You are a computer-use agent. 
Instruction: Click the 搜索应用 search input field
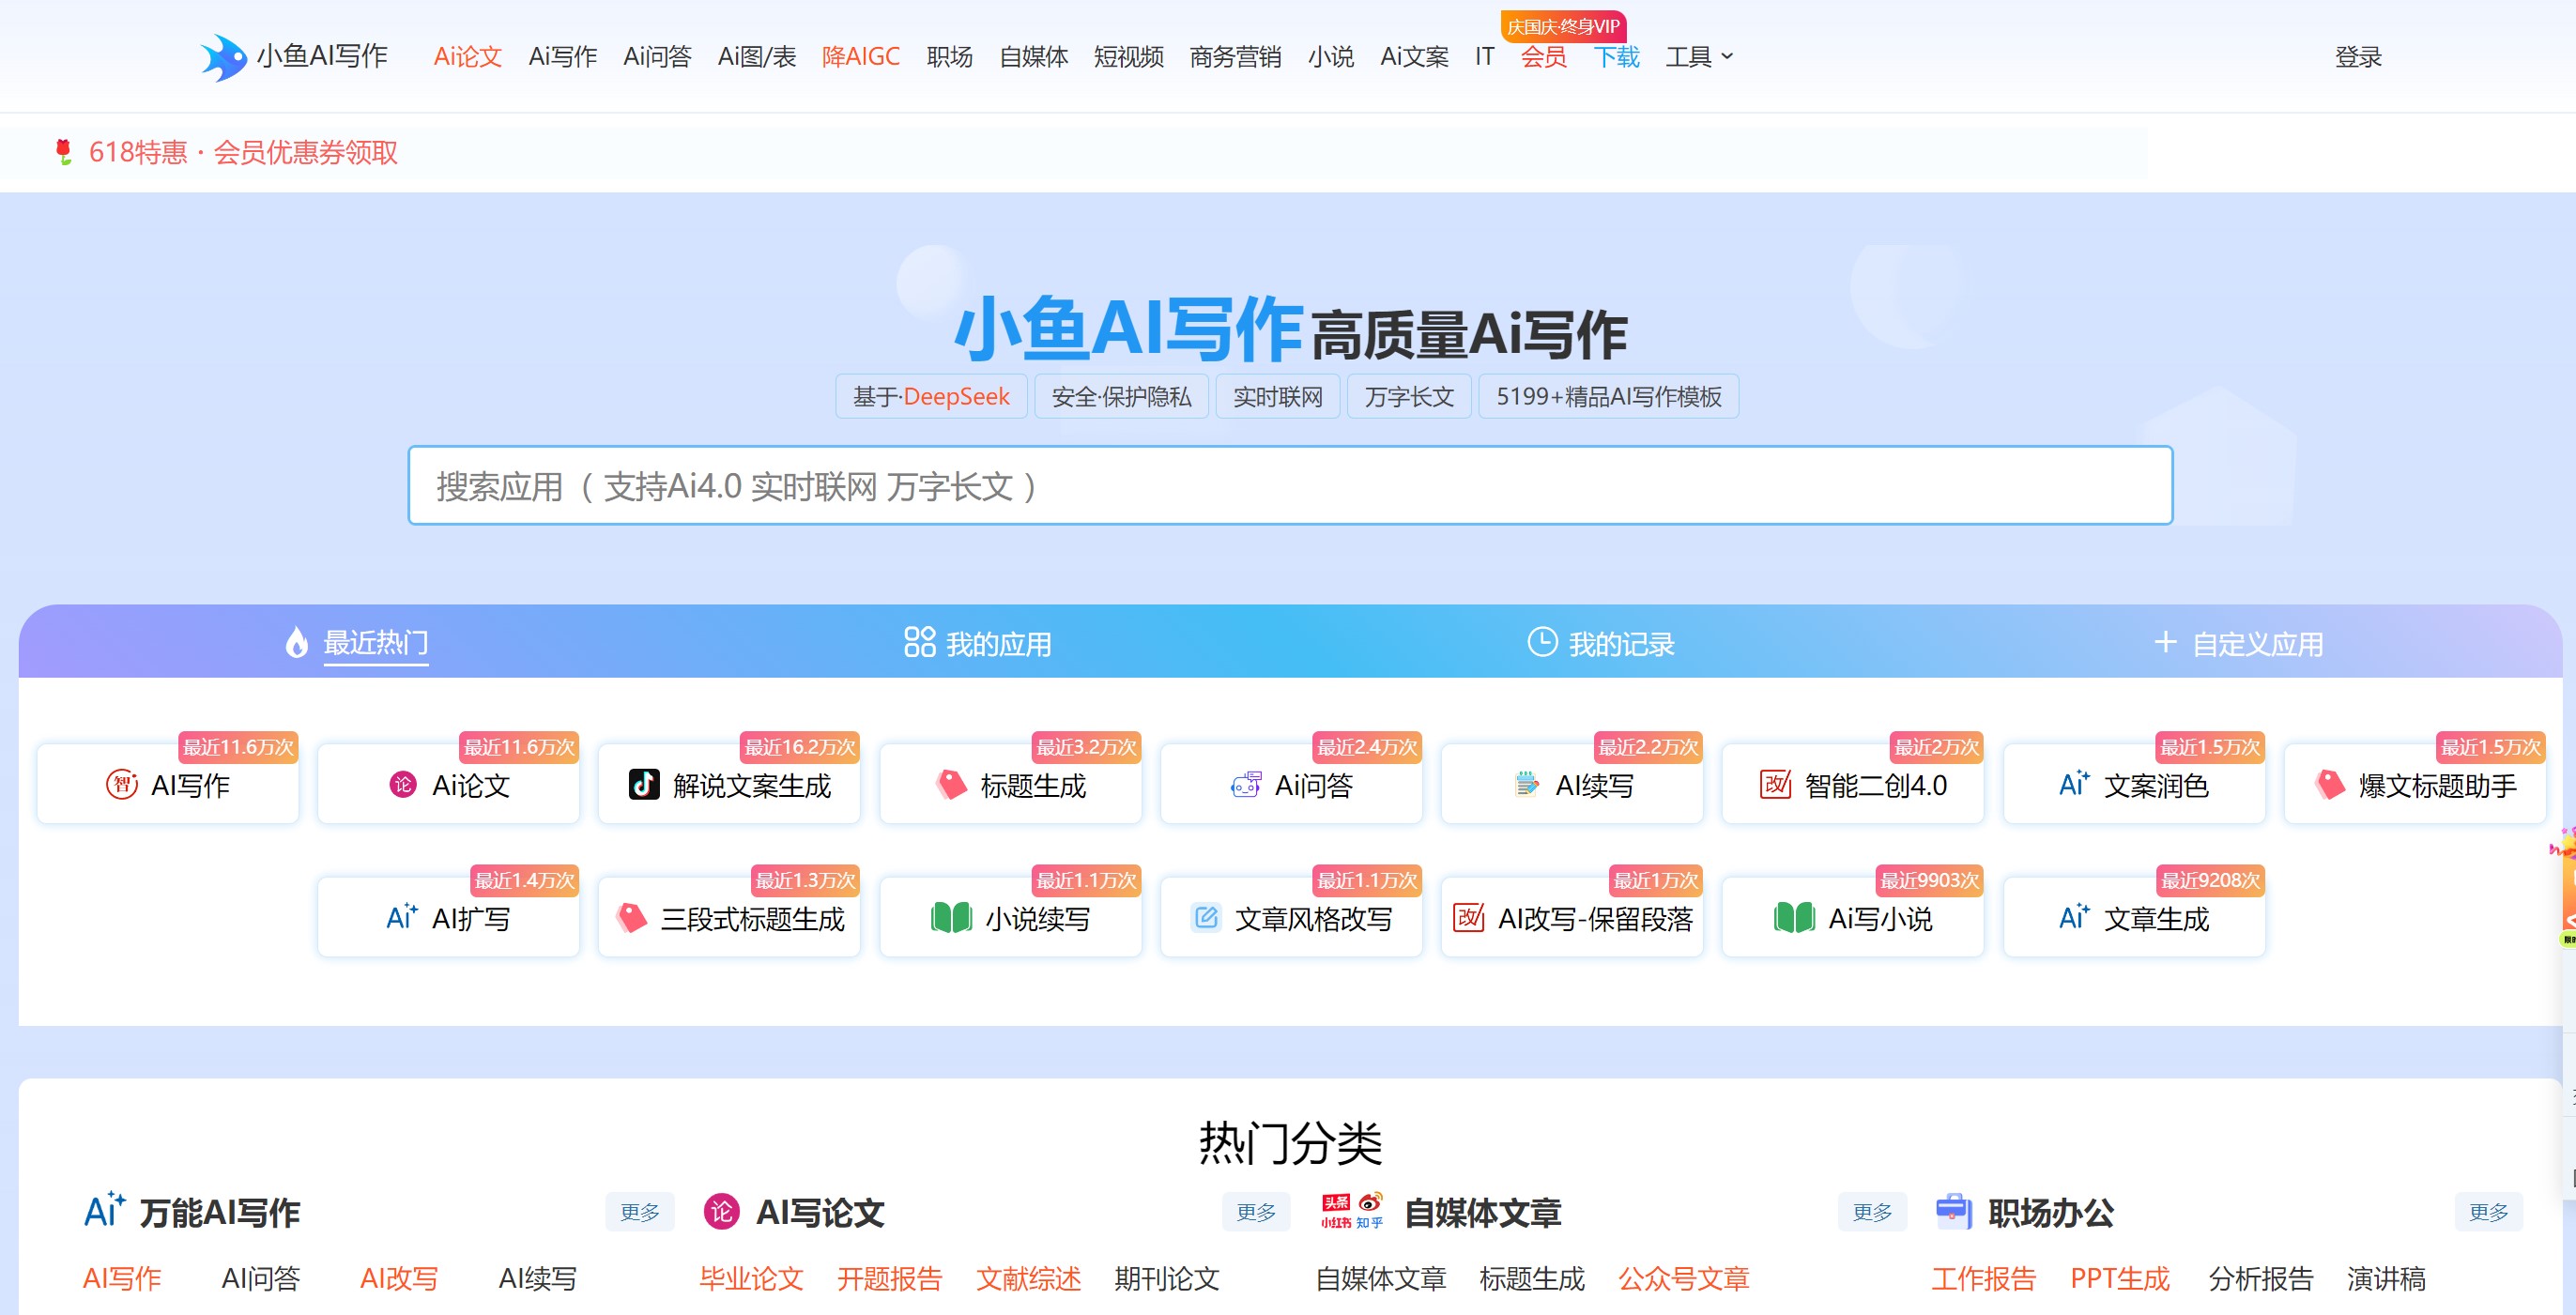point(1289,486)
